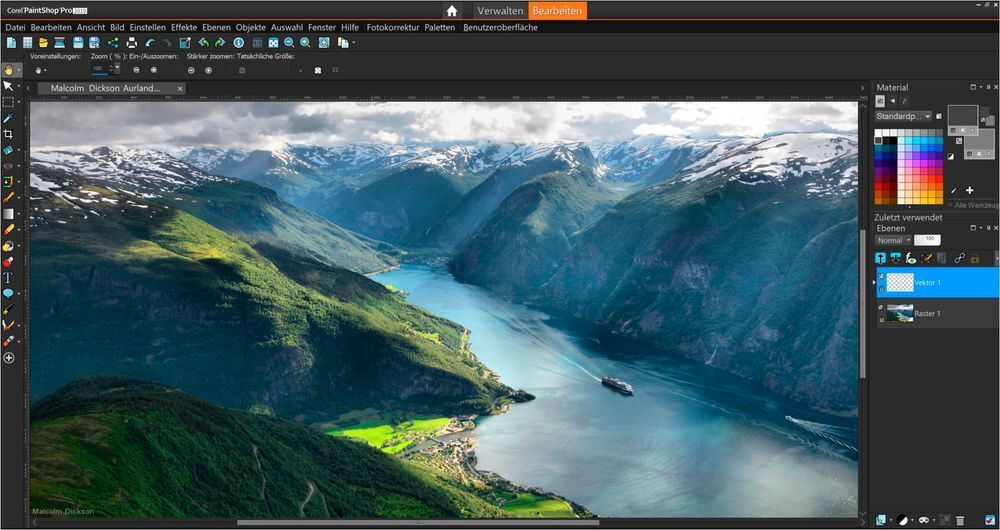Click the plus icon at toolbar bottom

coord(9,358)
